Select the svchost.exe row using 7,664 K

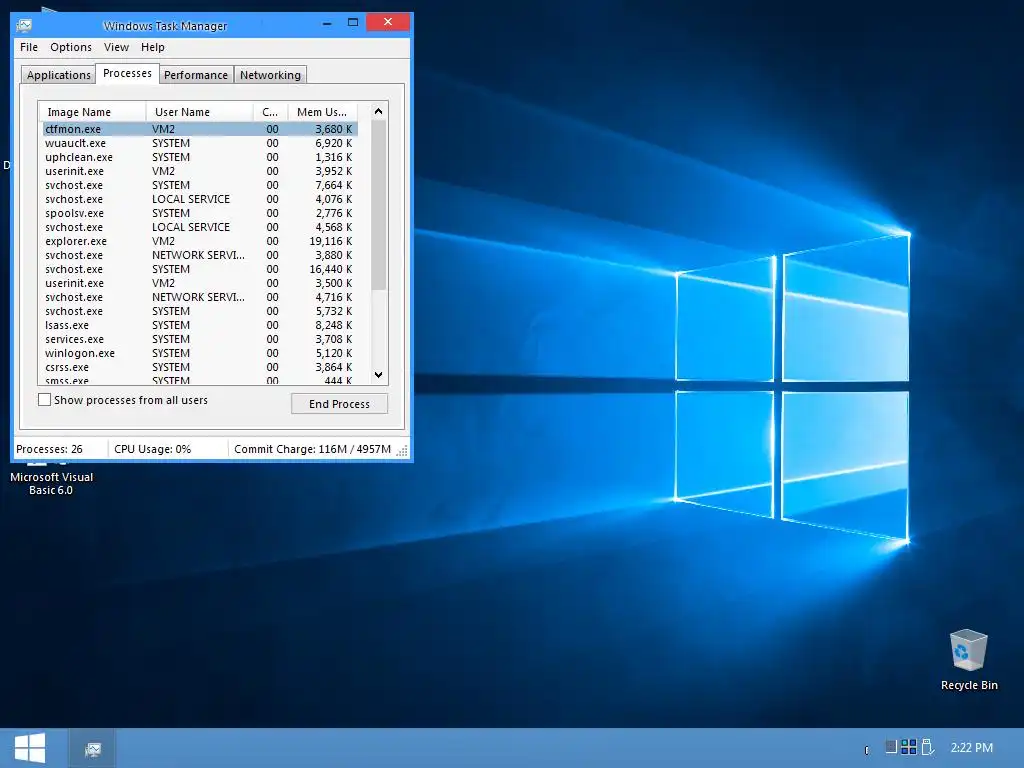point(200,185)
